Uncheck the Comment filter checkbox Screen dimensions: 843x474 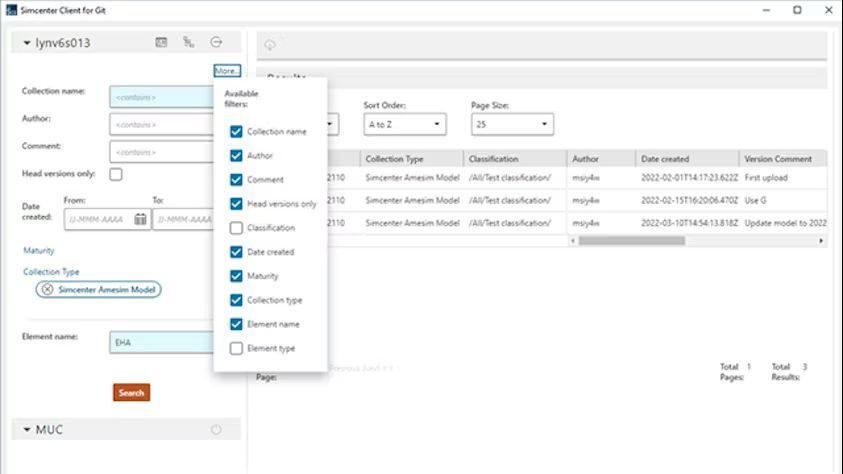pyautogui.click(x=236, y=179)
